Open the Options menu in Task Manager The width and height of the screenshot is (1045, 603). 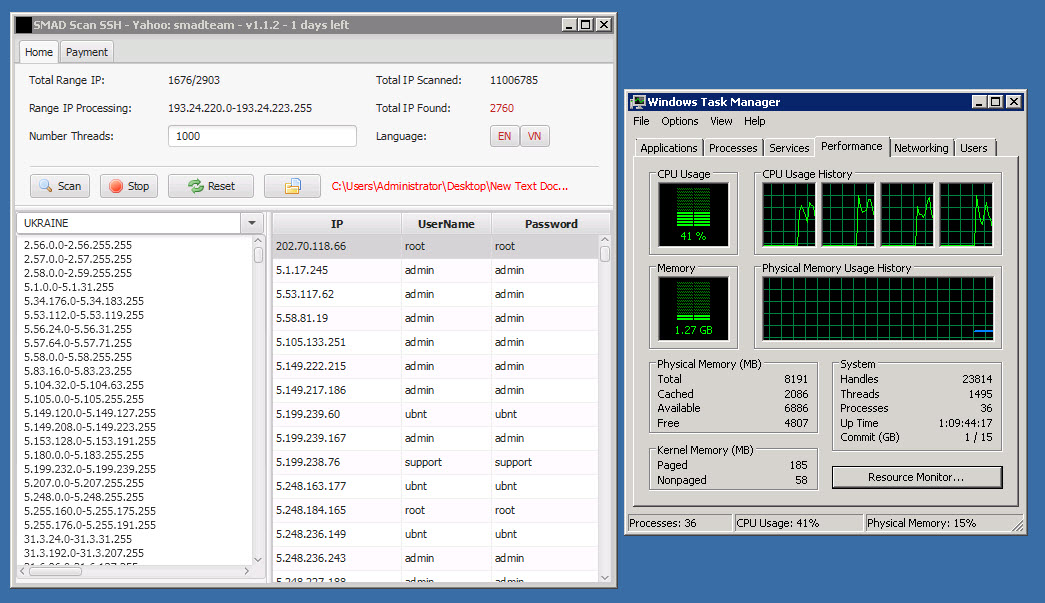pos(680,121)
